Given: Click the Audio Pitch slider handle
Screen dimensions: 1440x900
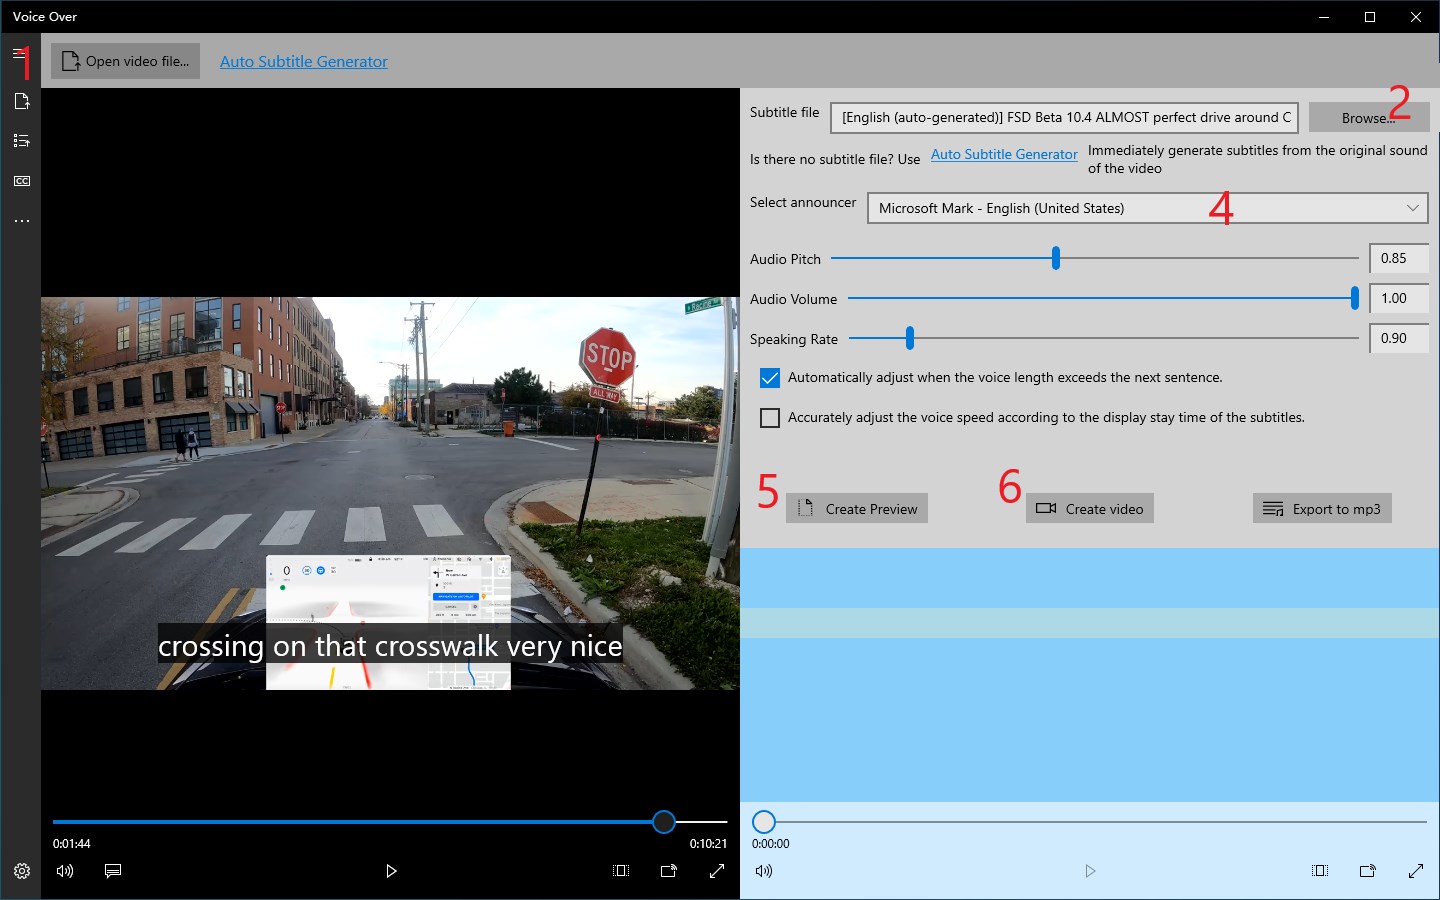Looking at the screenshot, I should (1056, 258).
